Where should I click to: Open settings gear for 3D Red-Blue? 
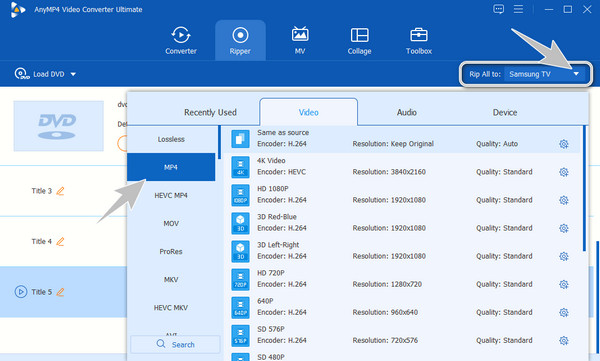click(x=563, y=228)
